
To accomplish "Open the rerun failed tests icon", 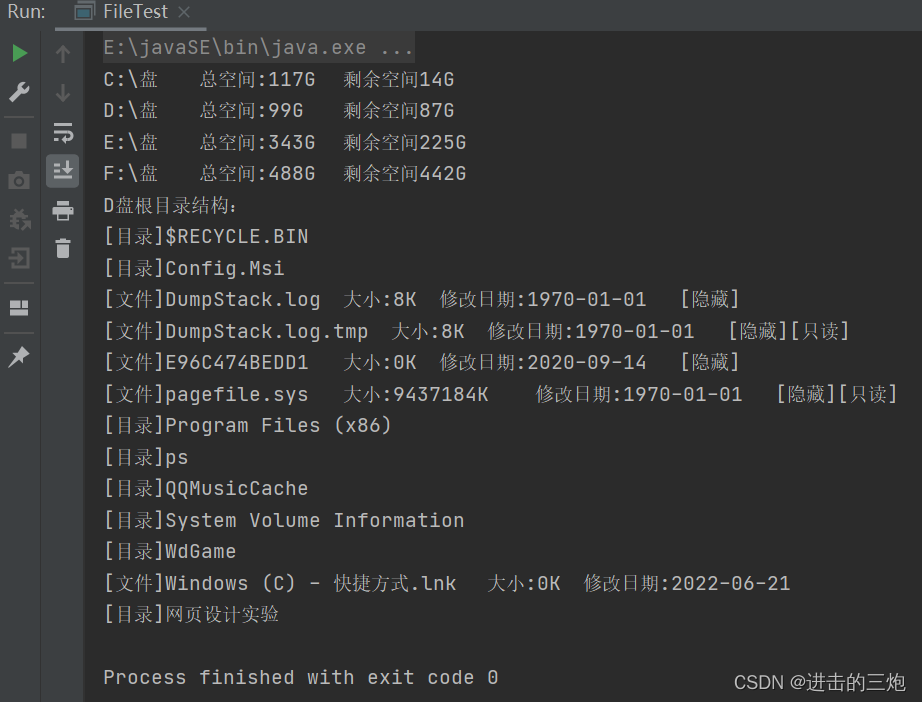I will coord(20,219).
